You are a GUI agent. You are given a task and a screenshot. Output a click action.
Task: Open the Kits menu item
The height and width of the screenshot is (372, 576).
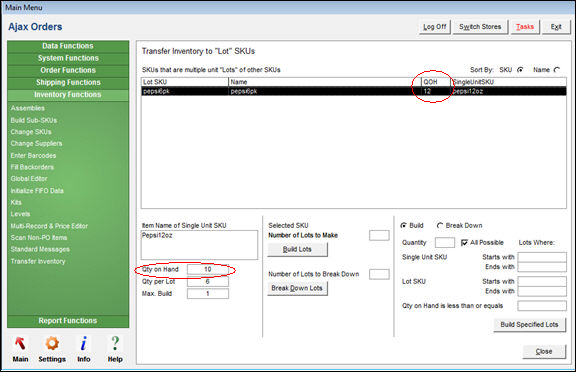16,203
